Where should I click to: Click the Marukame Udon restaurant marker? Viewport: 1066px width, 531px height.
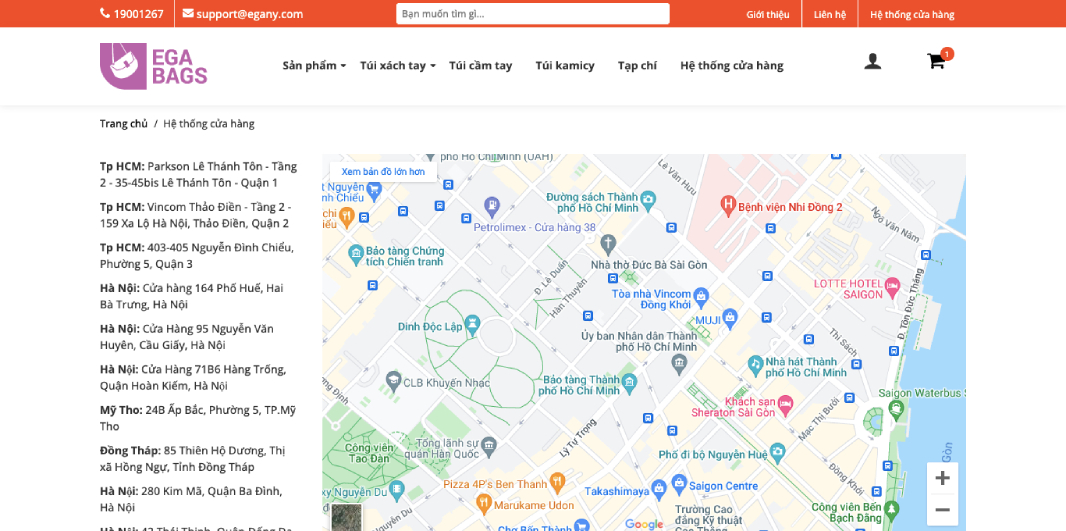(x=483, y=502)
